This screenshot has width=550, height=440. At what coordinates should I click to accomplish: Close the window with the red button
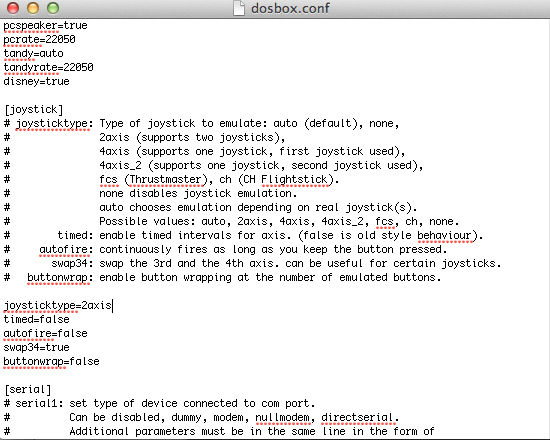click(13, 8)
